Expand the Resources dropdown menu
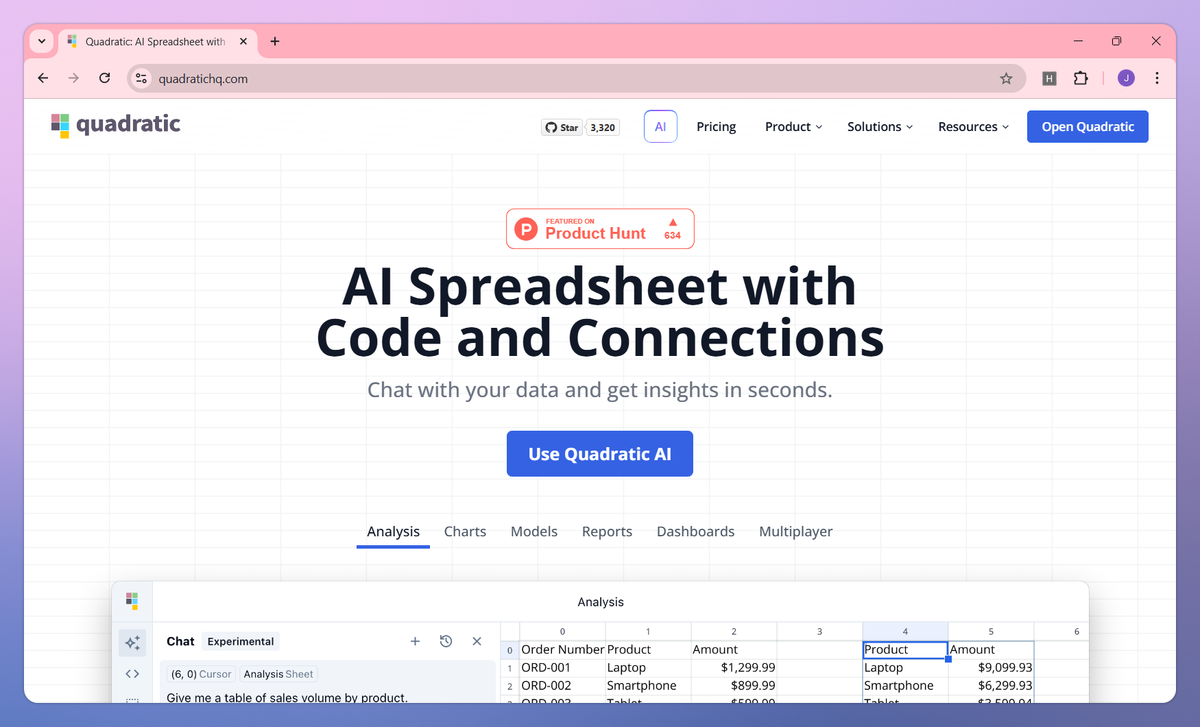The image size is (1200, 727). [973, 127]
